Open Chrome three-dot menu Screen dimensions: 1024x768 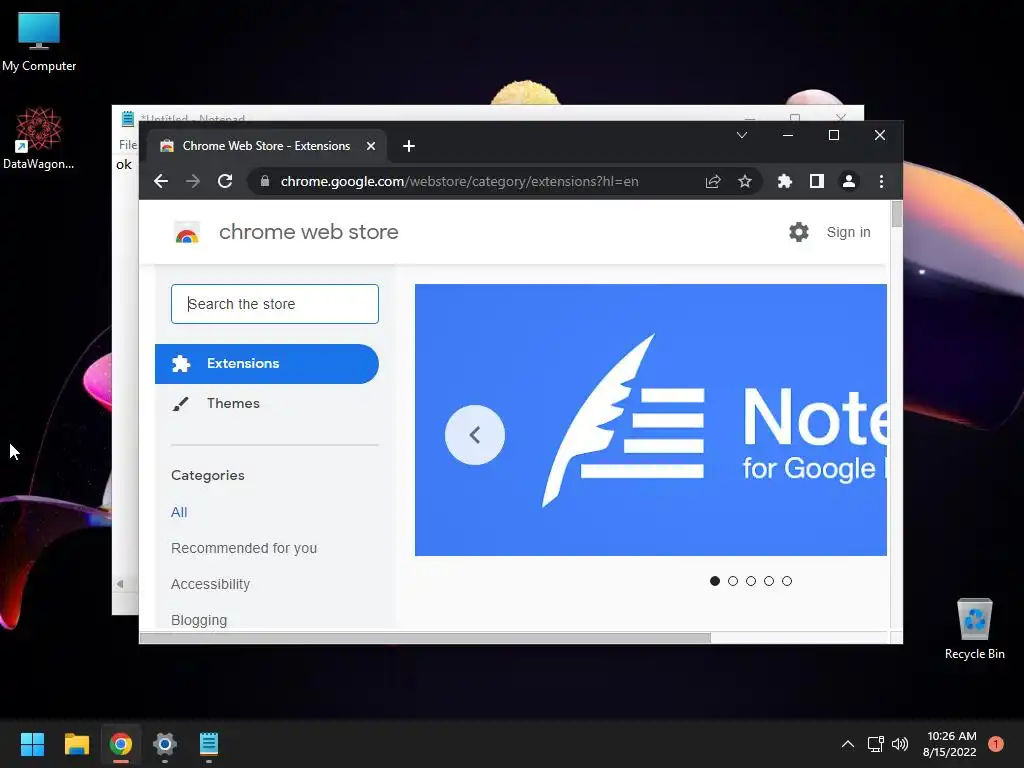(x=881, y=182)
